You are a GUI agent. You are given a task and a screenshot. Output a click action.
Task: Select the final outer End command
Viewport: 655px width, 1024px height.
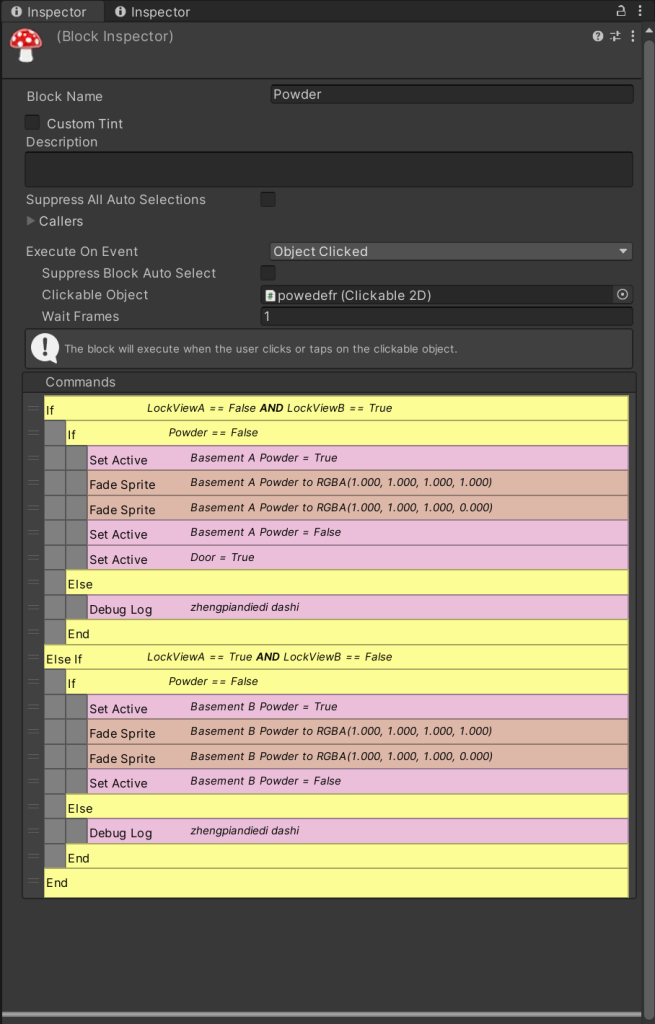click(336, 882)
